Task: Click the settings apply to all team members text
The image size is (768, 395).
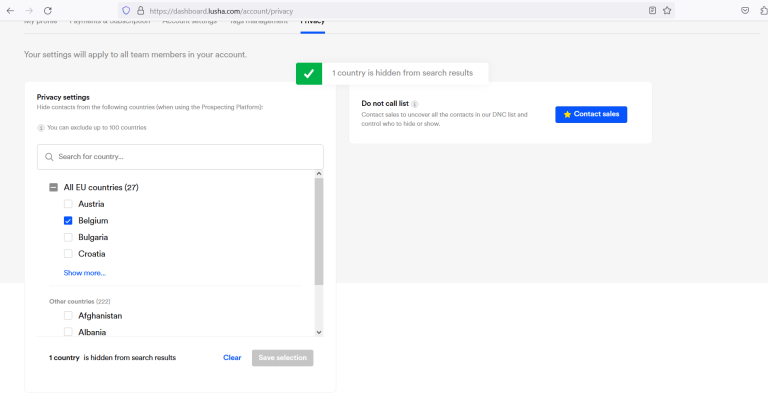Action: pyautogui.click(x=135, y=54)
